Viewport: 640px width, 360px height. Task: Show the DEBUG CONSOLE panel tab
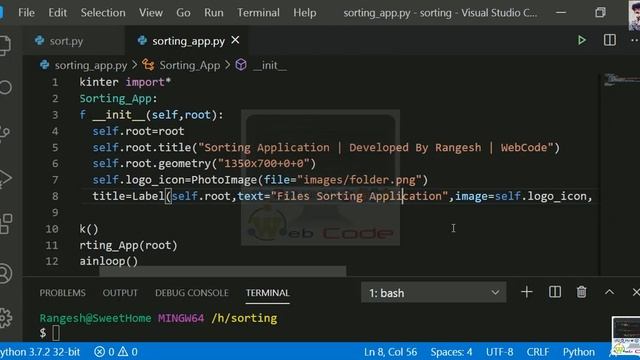pyautogui.click(x=192, y=293)
